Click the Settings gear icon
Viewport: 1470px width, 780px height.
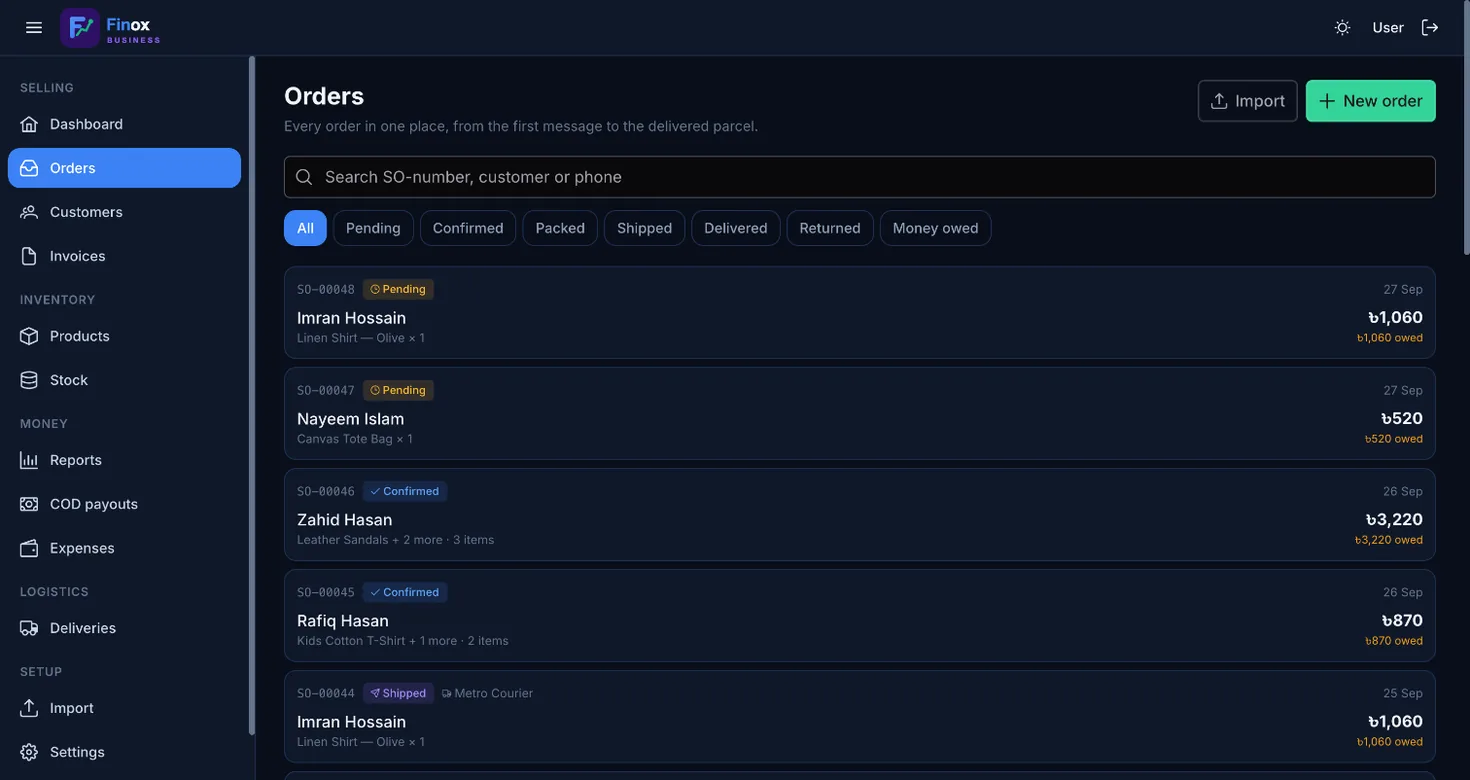(x=29, y=752)
